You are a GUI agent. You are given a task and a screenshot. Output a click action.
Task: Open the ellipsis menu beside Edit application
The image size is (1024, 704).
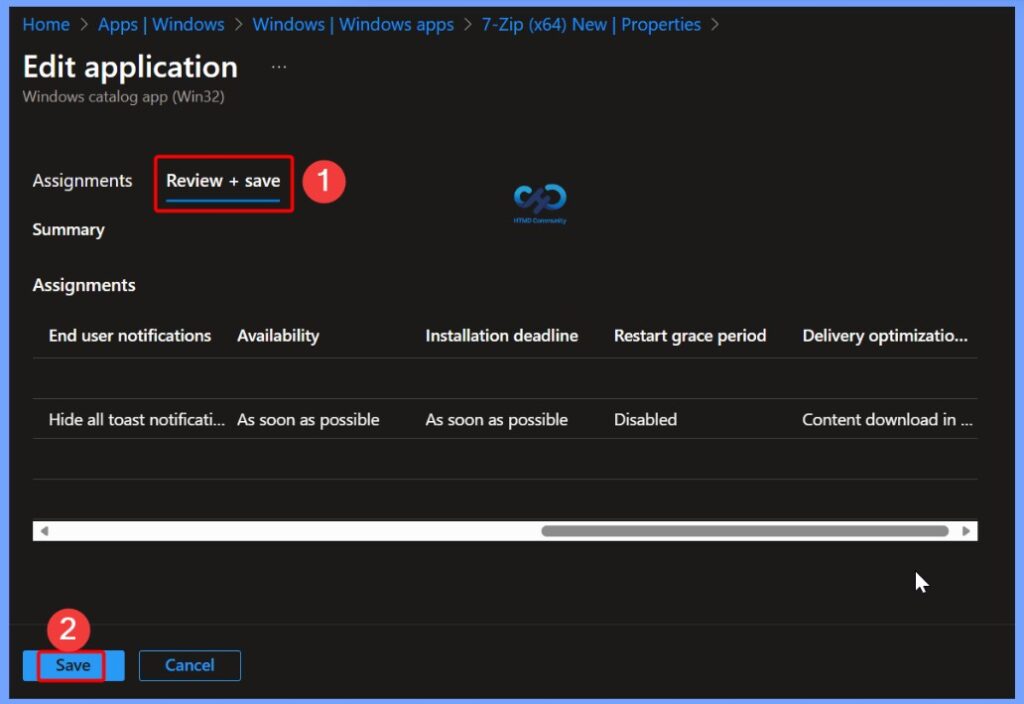278,66
